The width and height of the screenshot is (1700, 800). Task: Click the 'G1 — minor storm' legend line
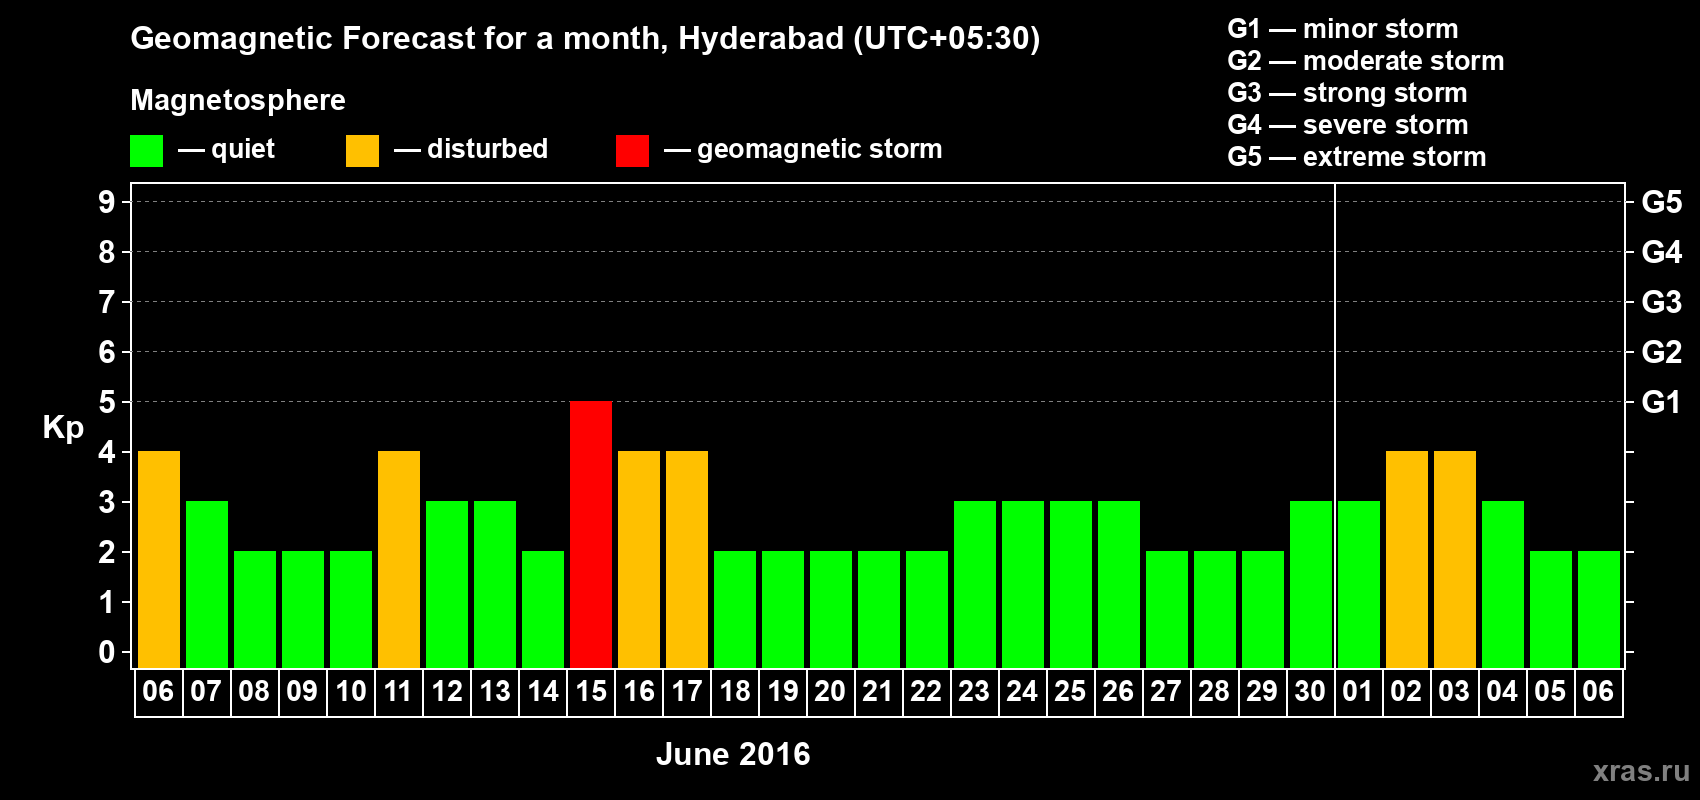[1343, 29]
